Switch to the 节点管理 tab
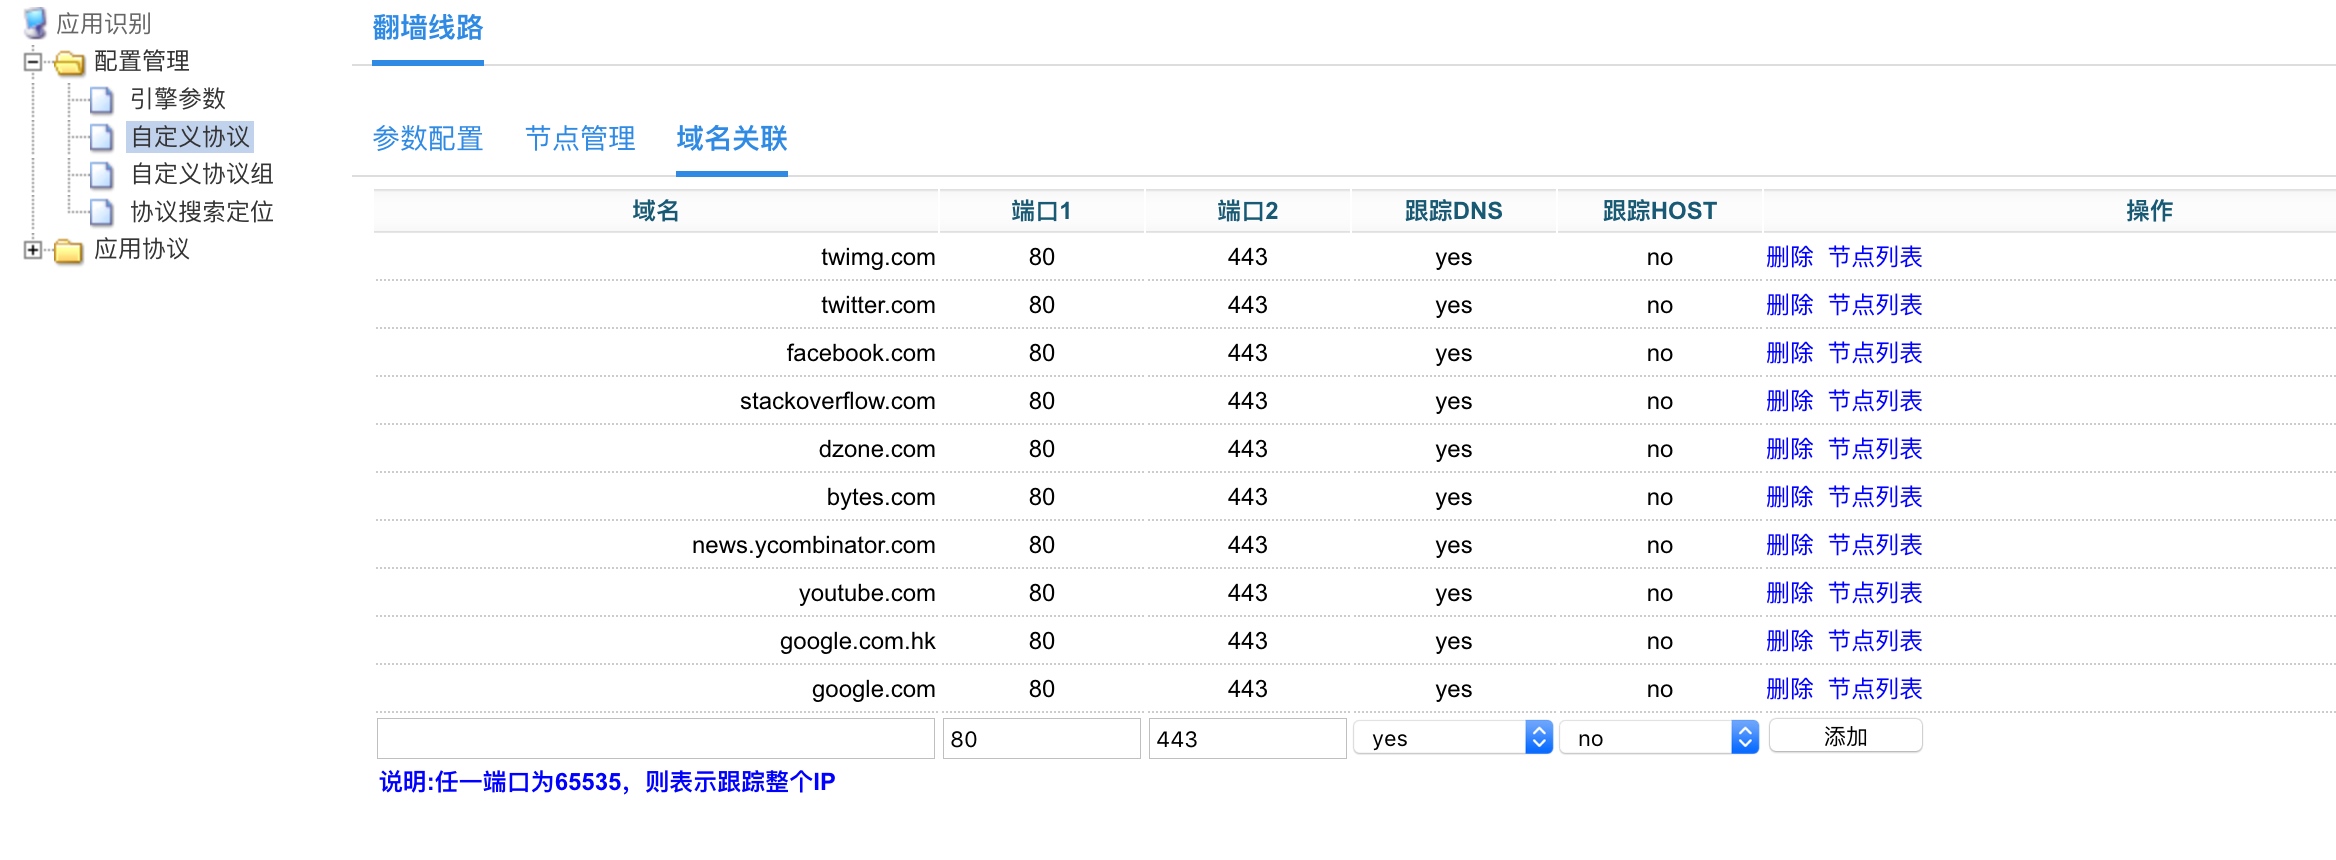2336x860 pixels. click(x=580, y=138)
